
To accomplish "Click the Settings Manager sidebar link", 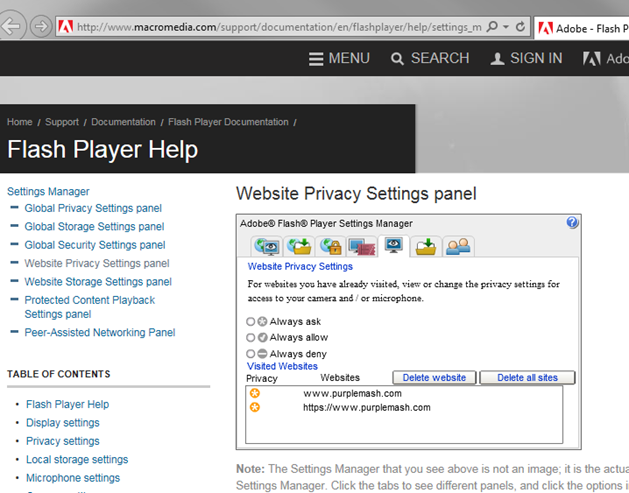I will pos(48,191).
